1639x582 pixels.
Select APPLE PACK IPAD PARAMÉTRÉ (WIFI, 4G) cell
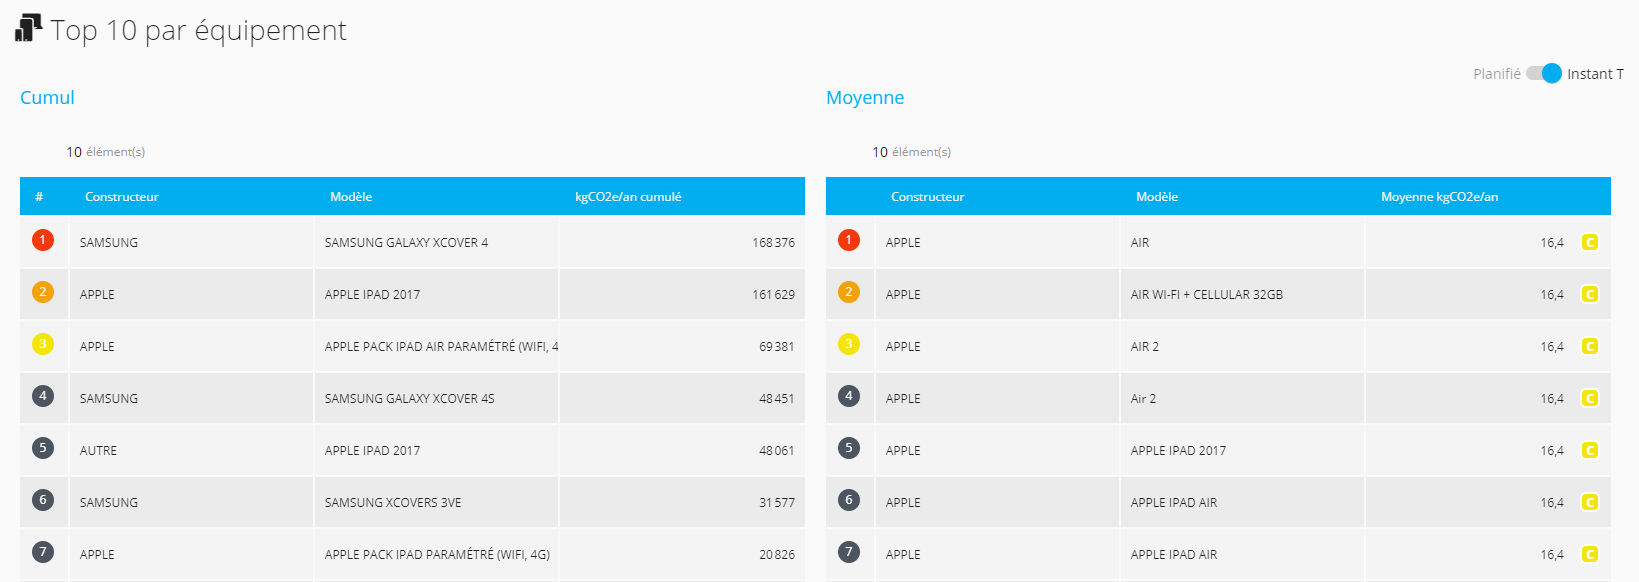[x=436, y=554]
